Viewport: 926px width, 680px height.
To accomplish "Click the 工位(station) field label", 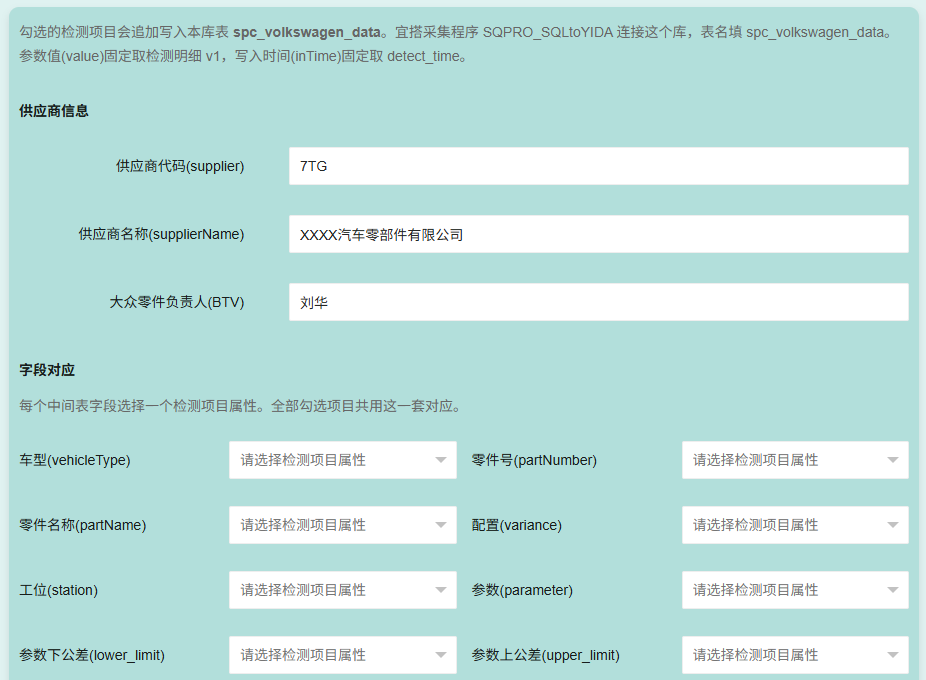I will 58,590.
